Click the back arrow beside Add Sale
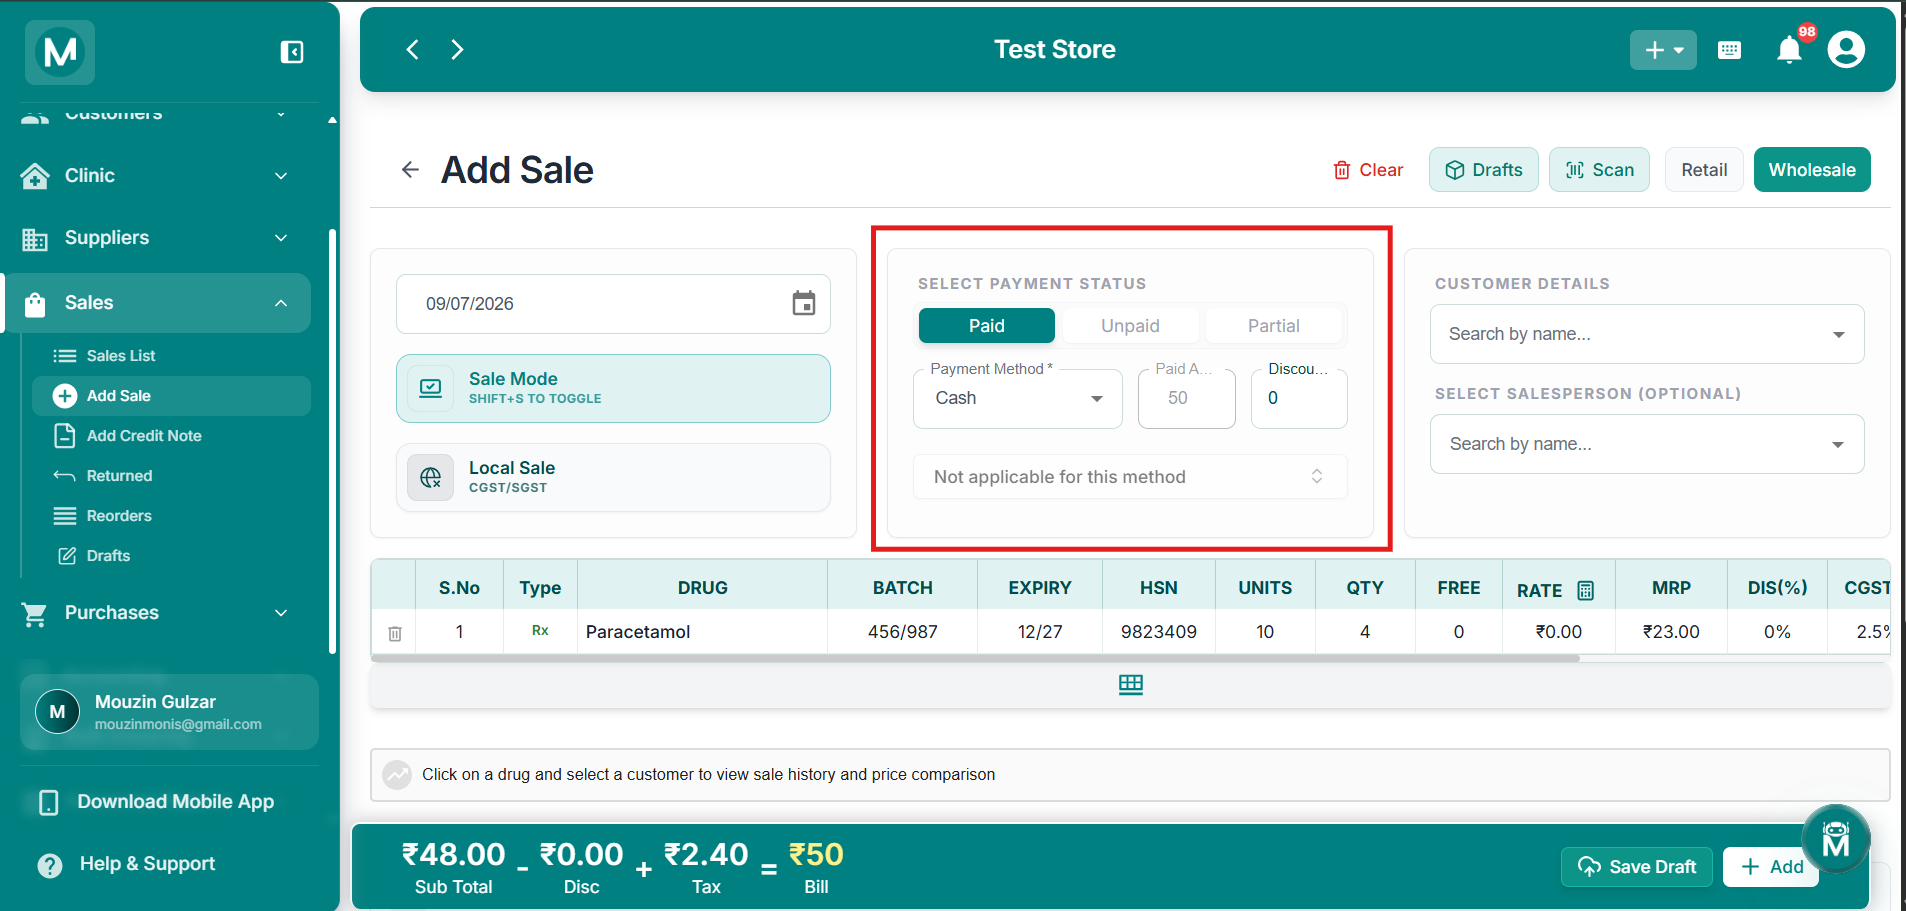 (x=410, y=169)
